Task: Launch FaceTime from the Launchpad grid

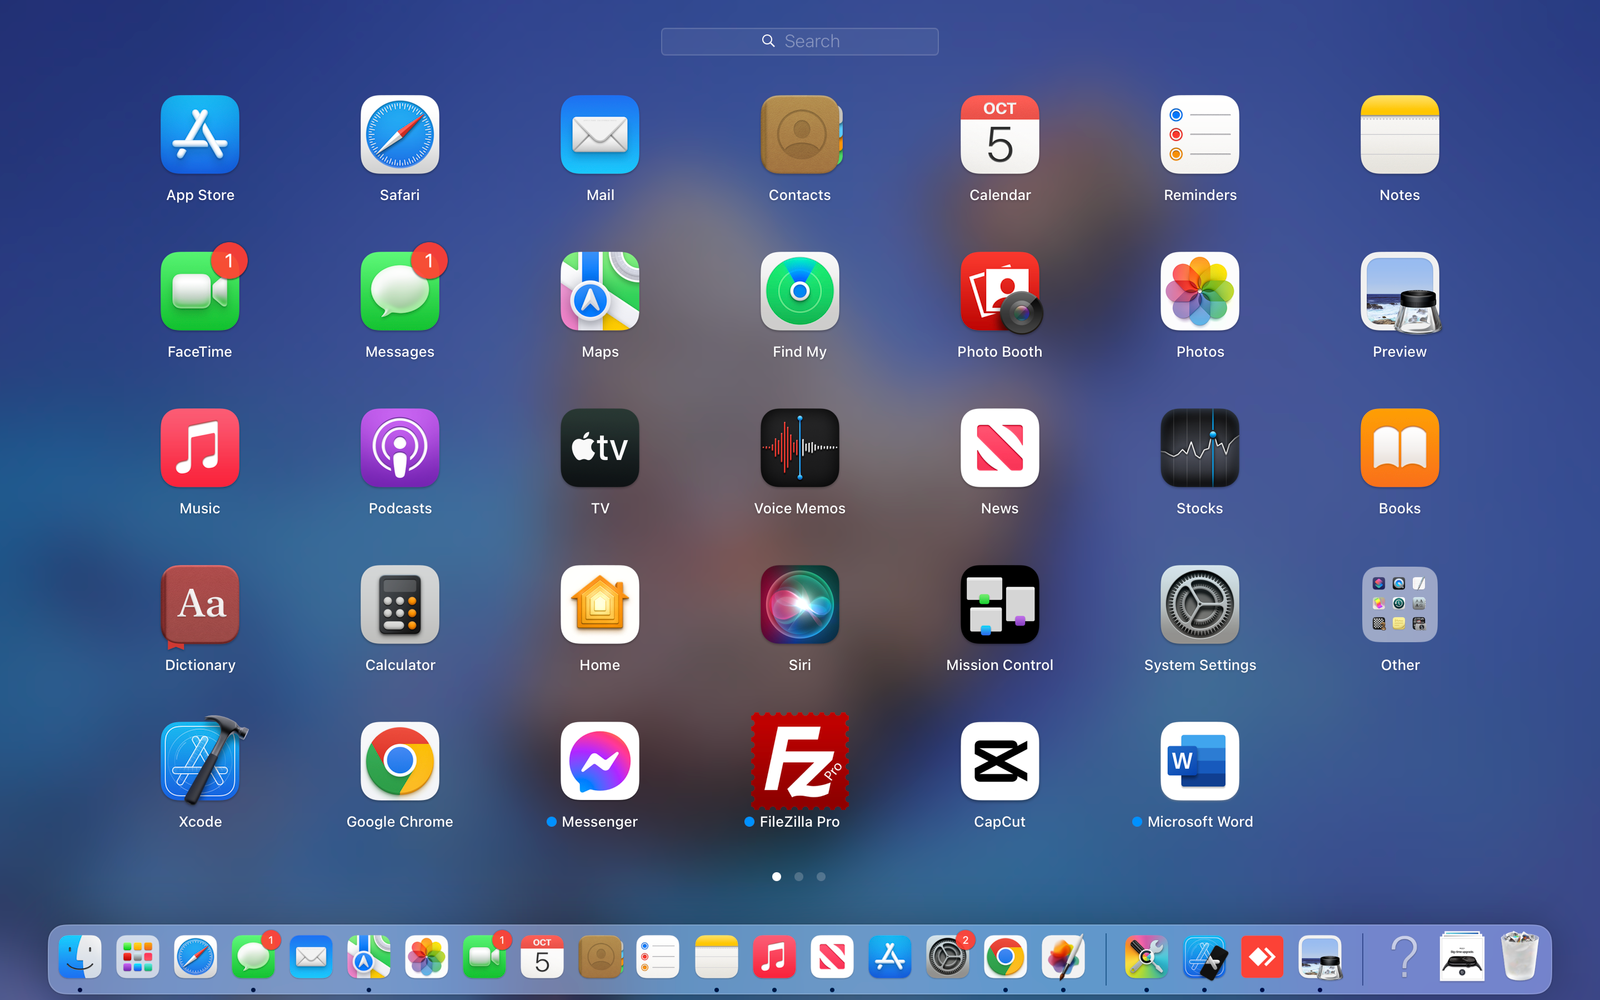Action: [x=200, y=291]
